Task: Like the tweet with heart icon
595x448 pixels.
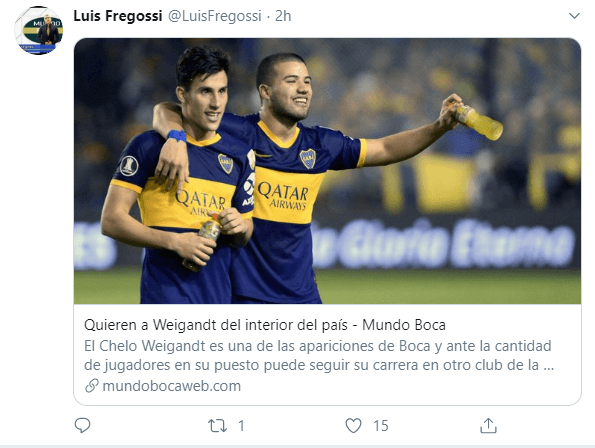Action: [353, 426]
